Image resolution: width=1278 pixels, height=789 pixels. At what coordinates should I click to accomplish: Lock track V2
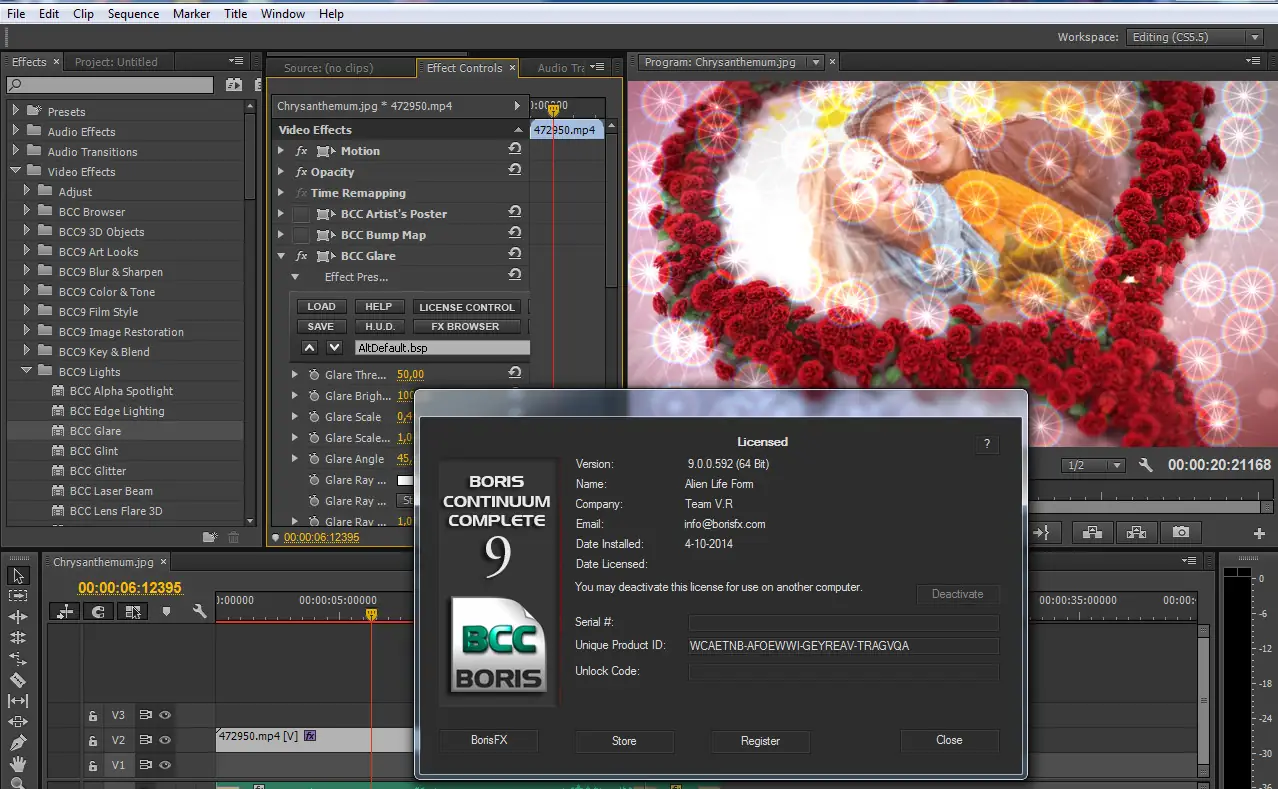(x=93, y=741)
